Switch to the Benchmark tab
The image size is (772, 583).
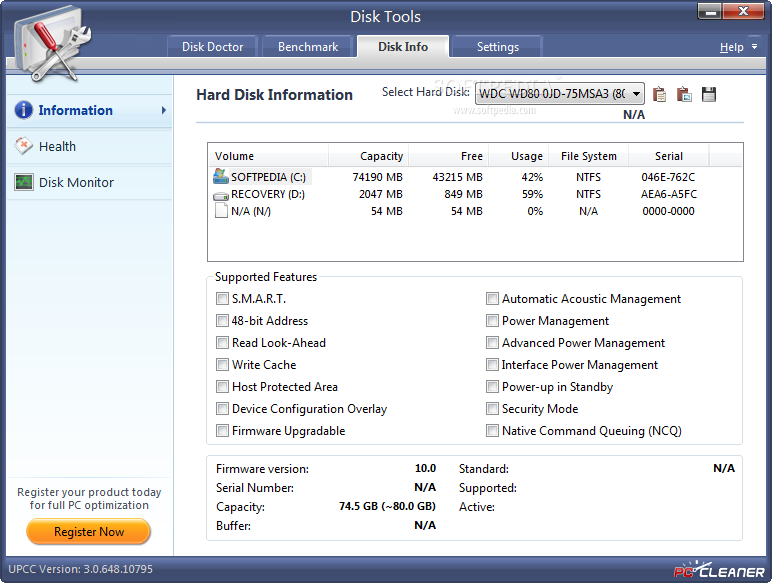(308, 47)
